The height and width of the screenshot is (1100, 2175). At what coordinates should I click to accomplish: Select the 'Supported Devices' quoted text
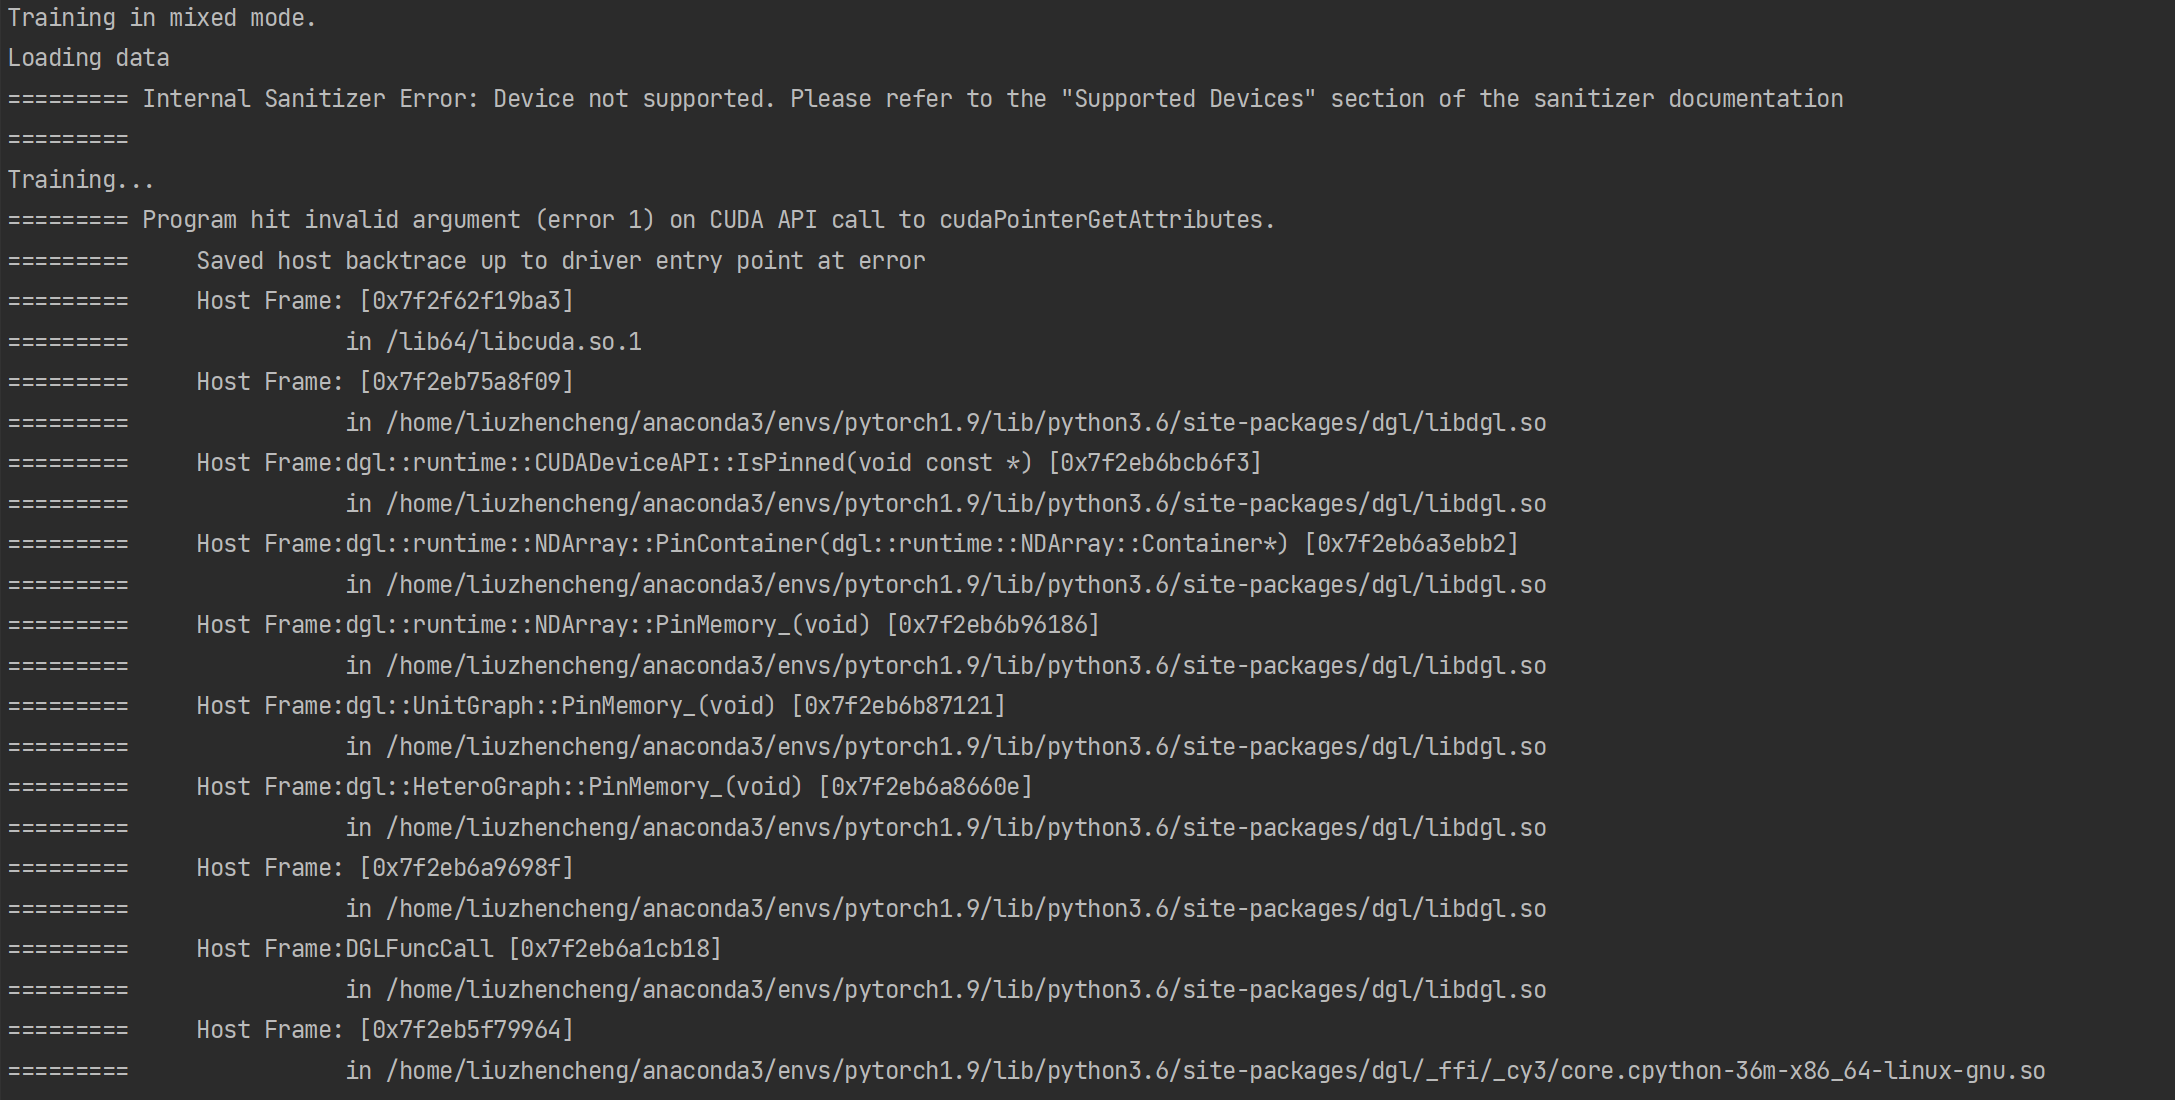tap(1188, 98)
